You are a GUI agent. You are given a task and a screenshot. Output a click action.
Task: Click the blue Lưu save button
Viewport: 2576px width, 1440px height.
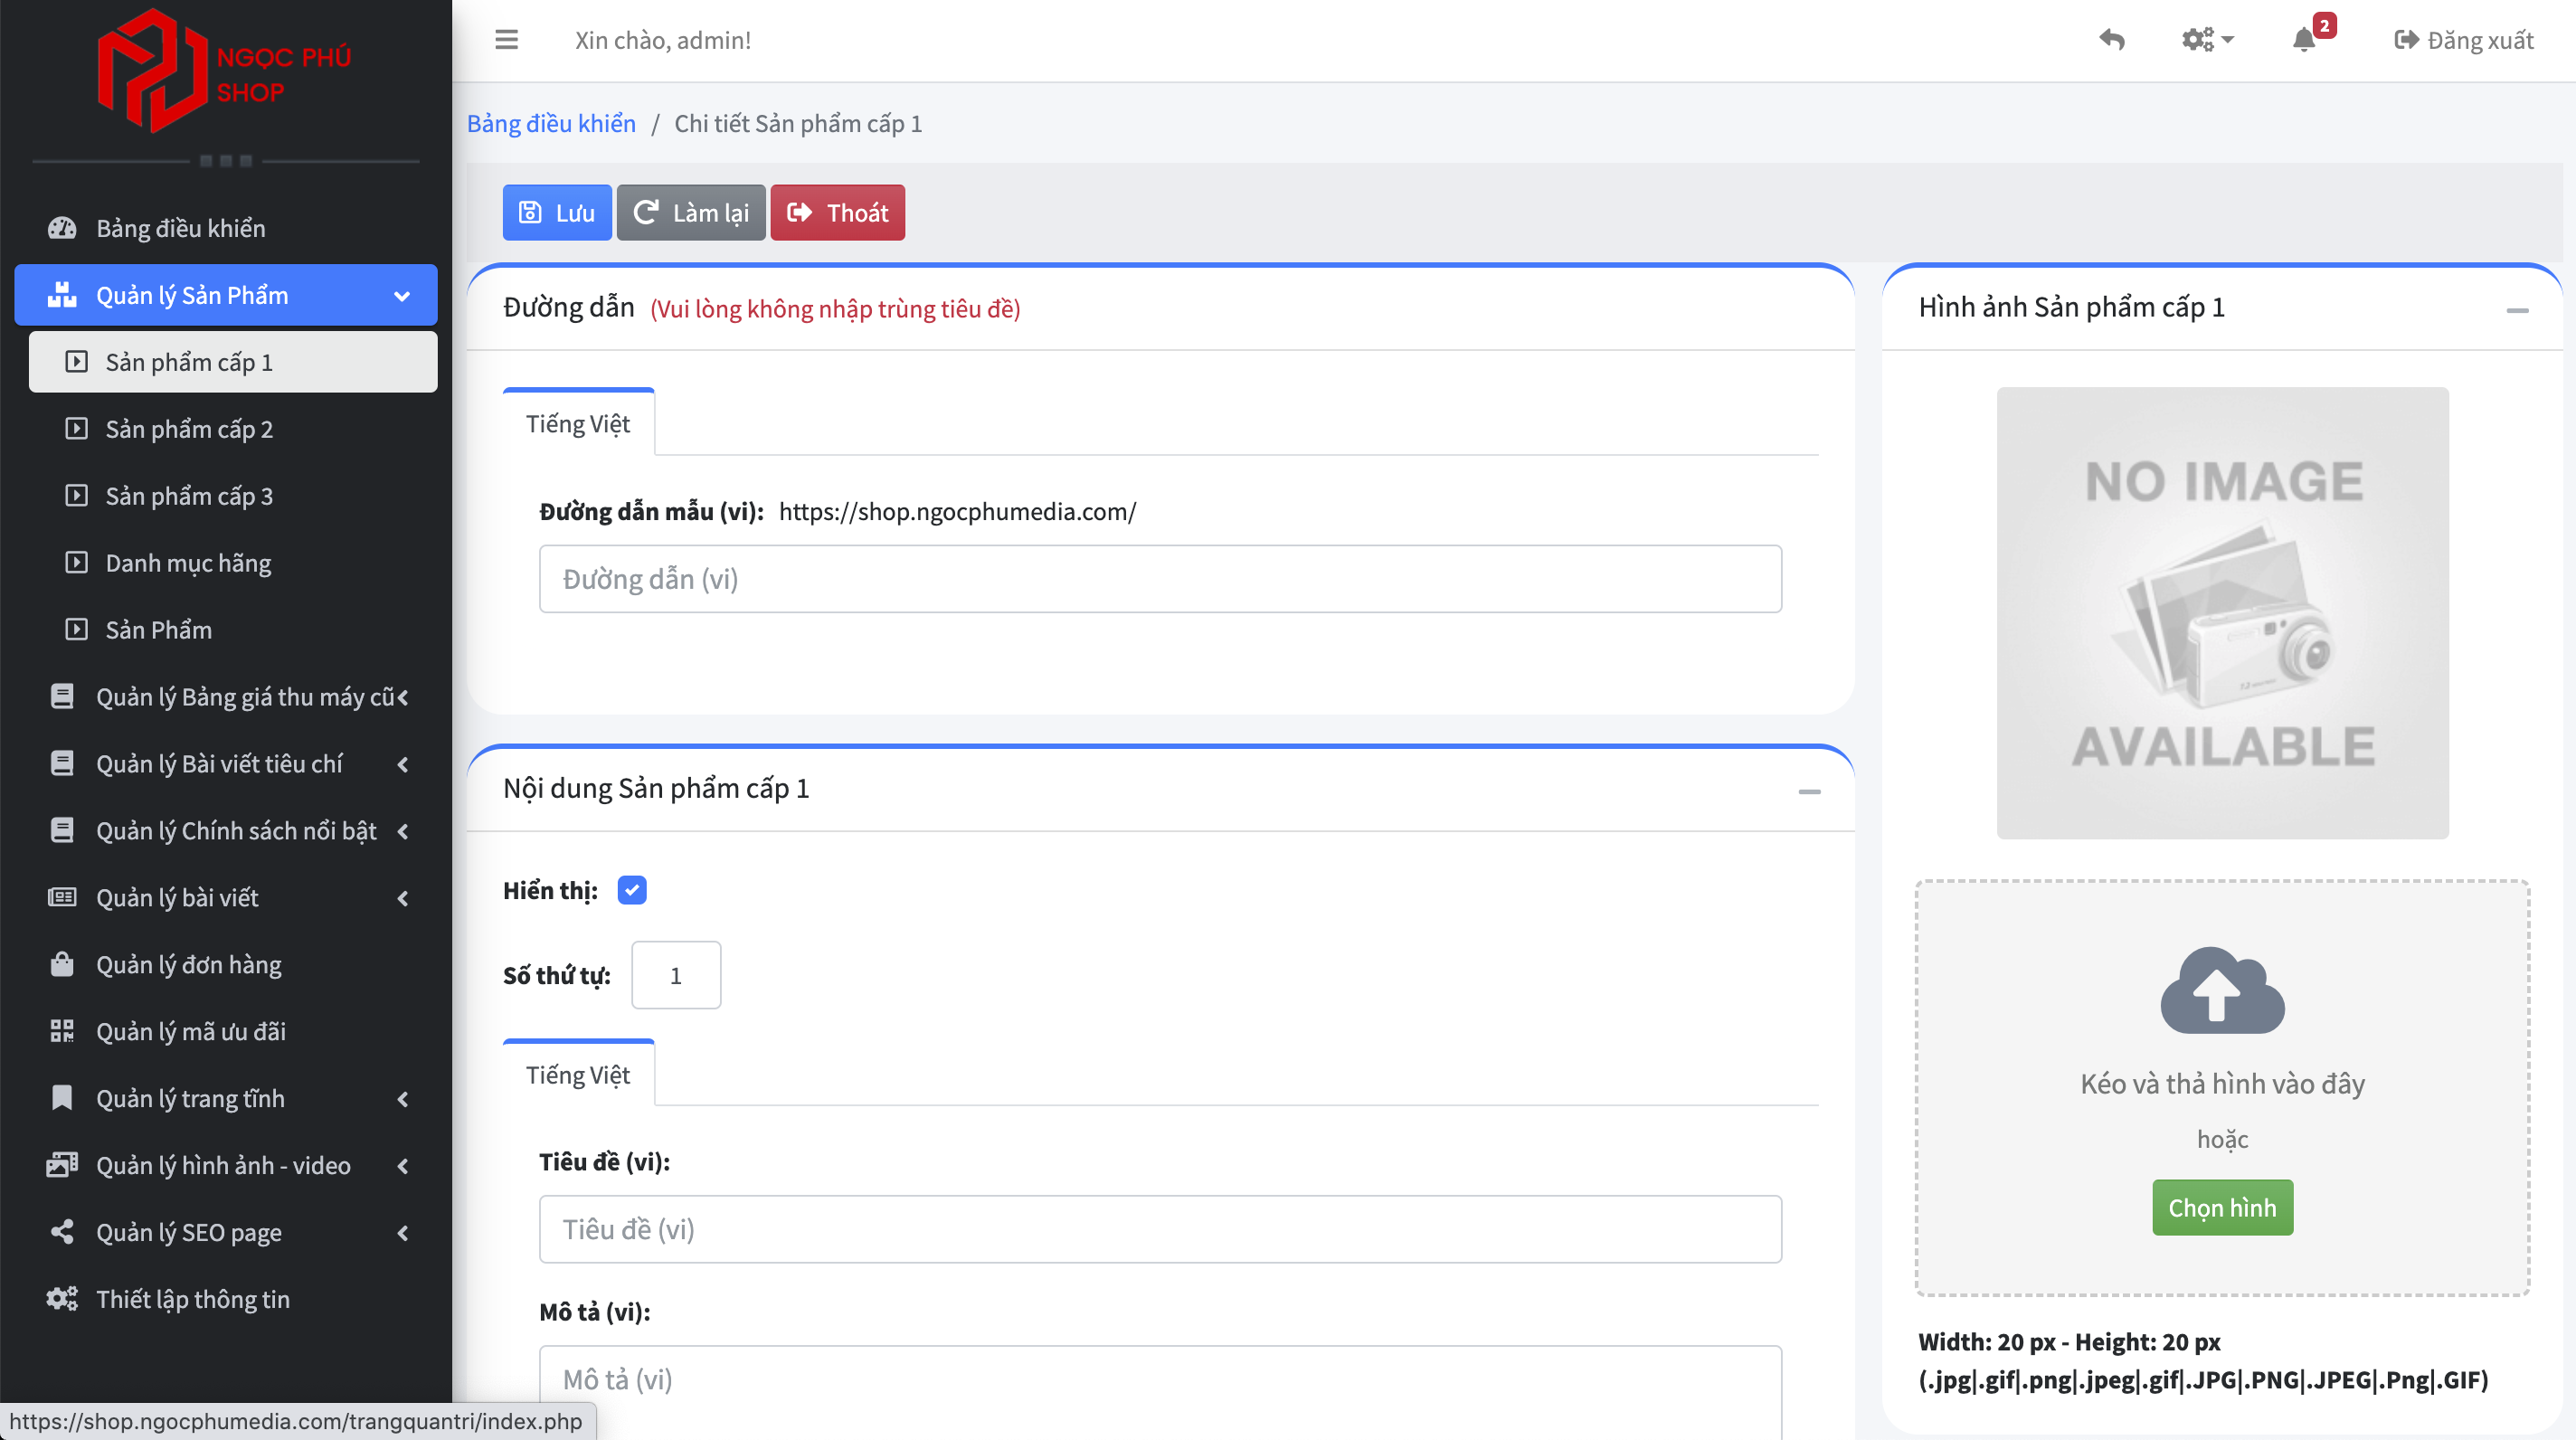pos(557,213)
